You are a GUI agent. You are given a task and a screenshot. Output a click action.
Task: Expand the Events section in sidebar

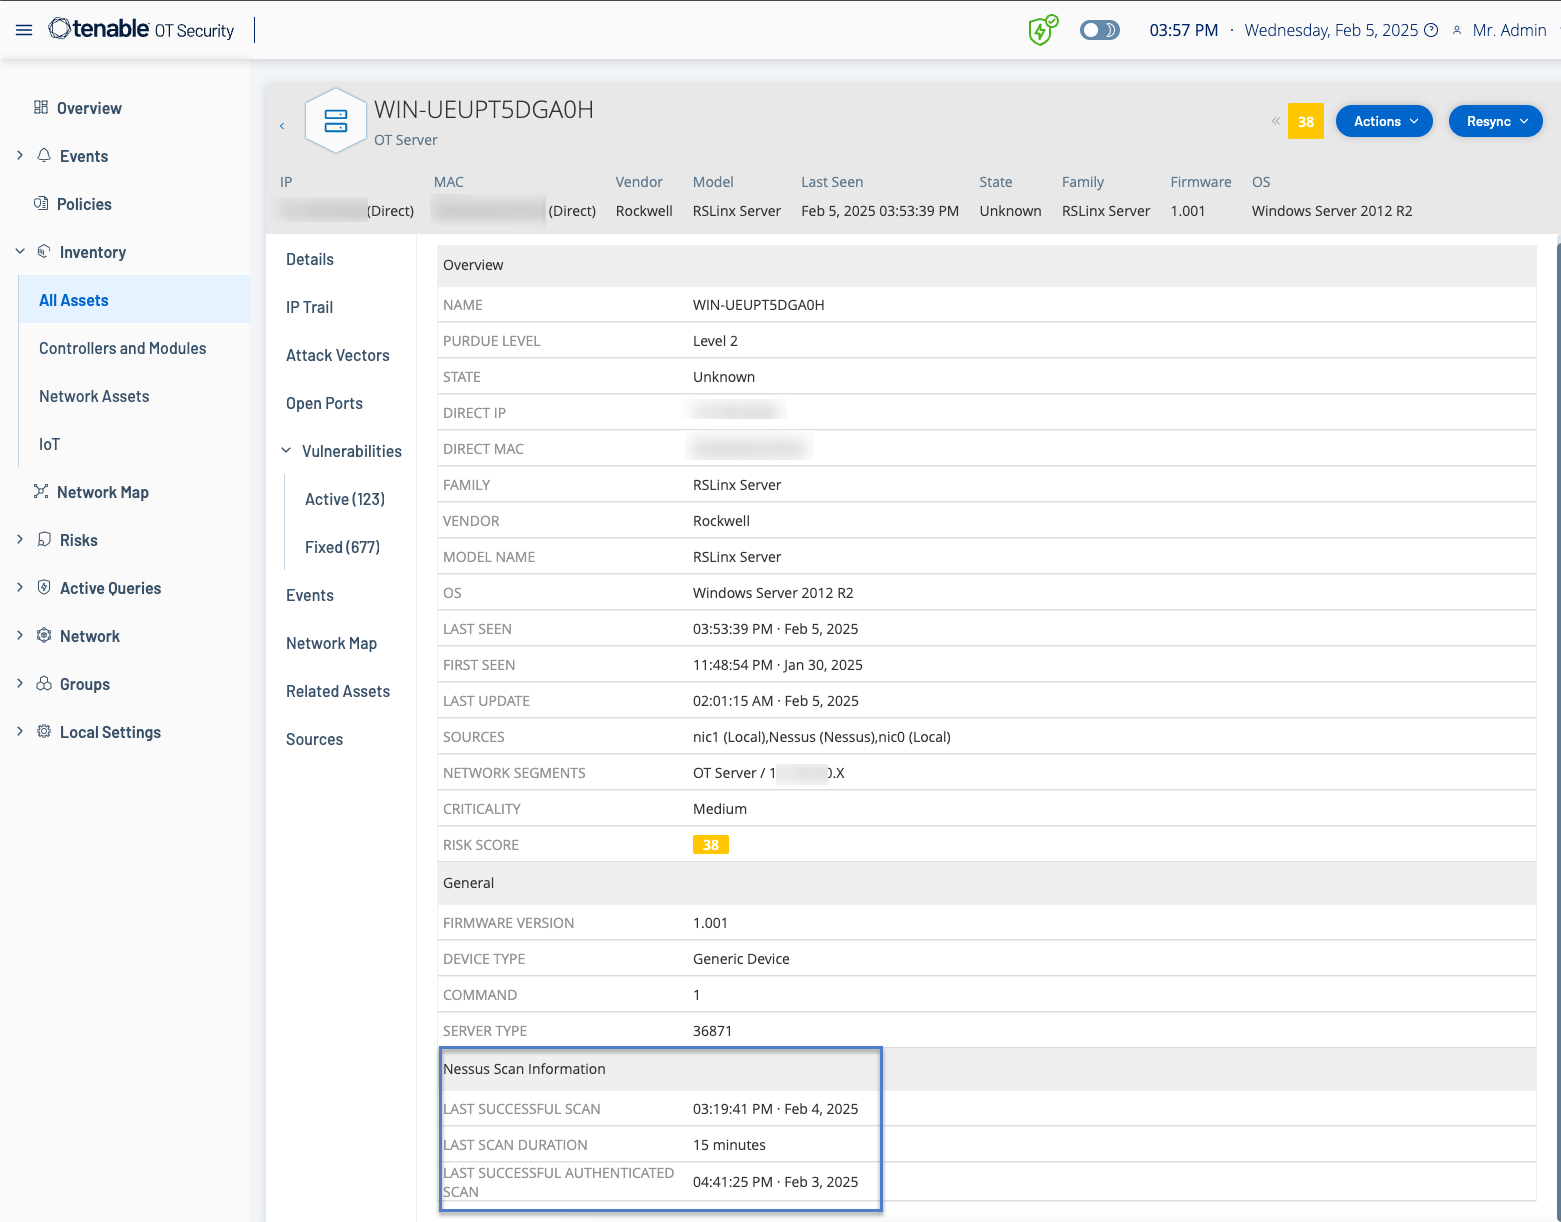pyautogui.click(x=20, y=156)
